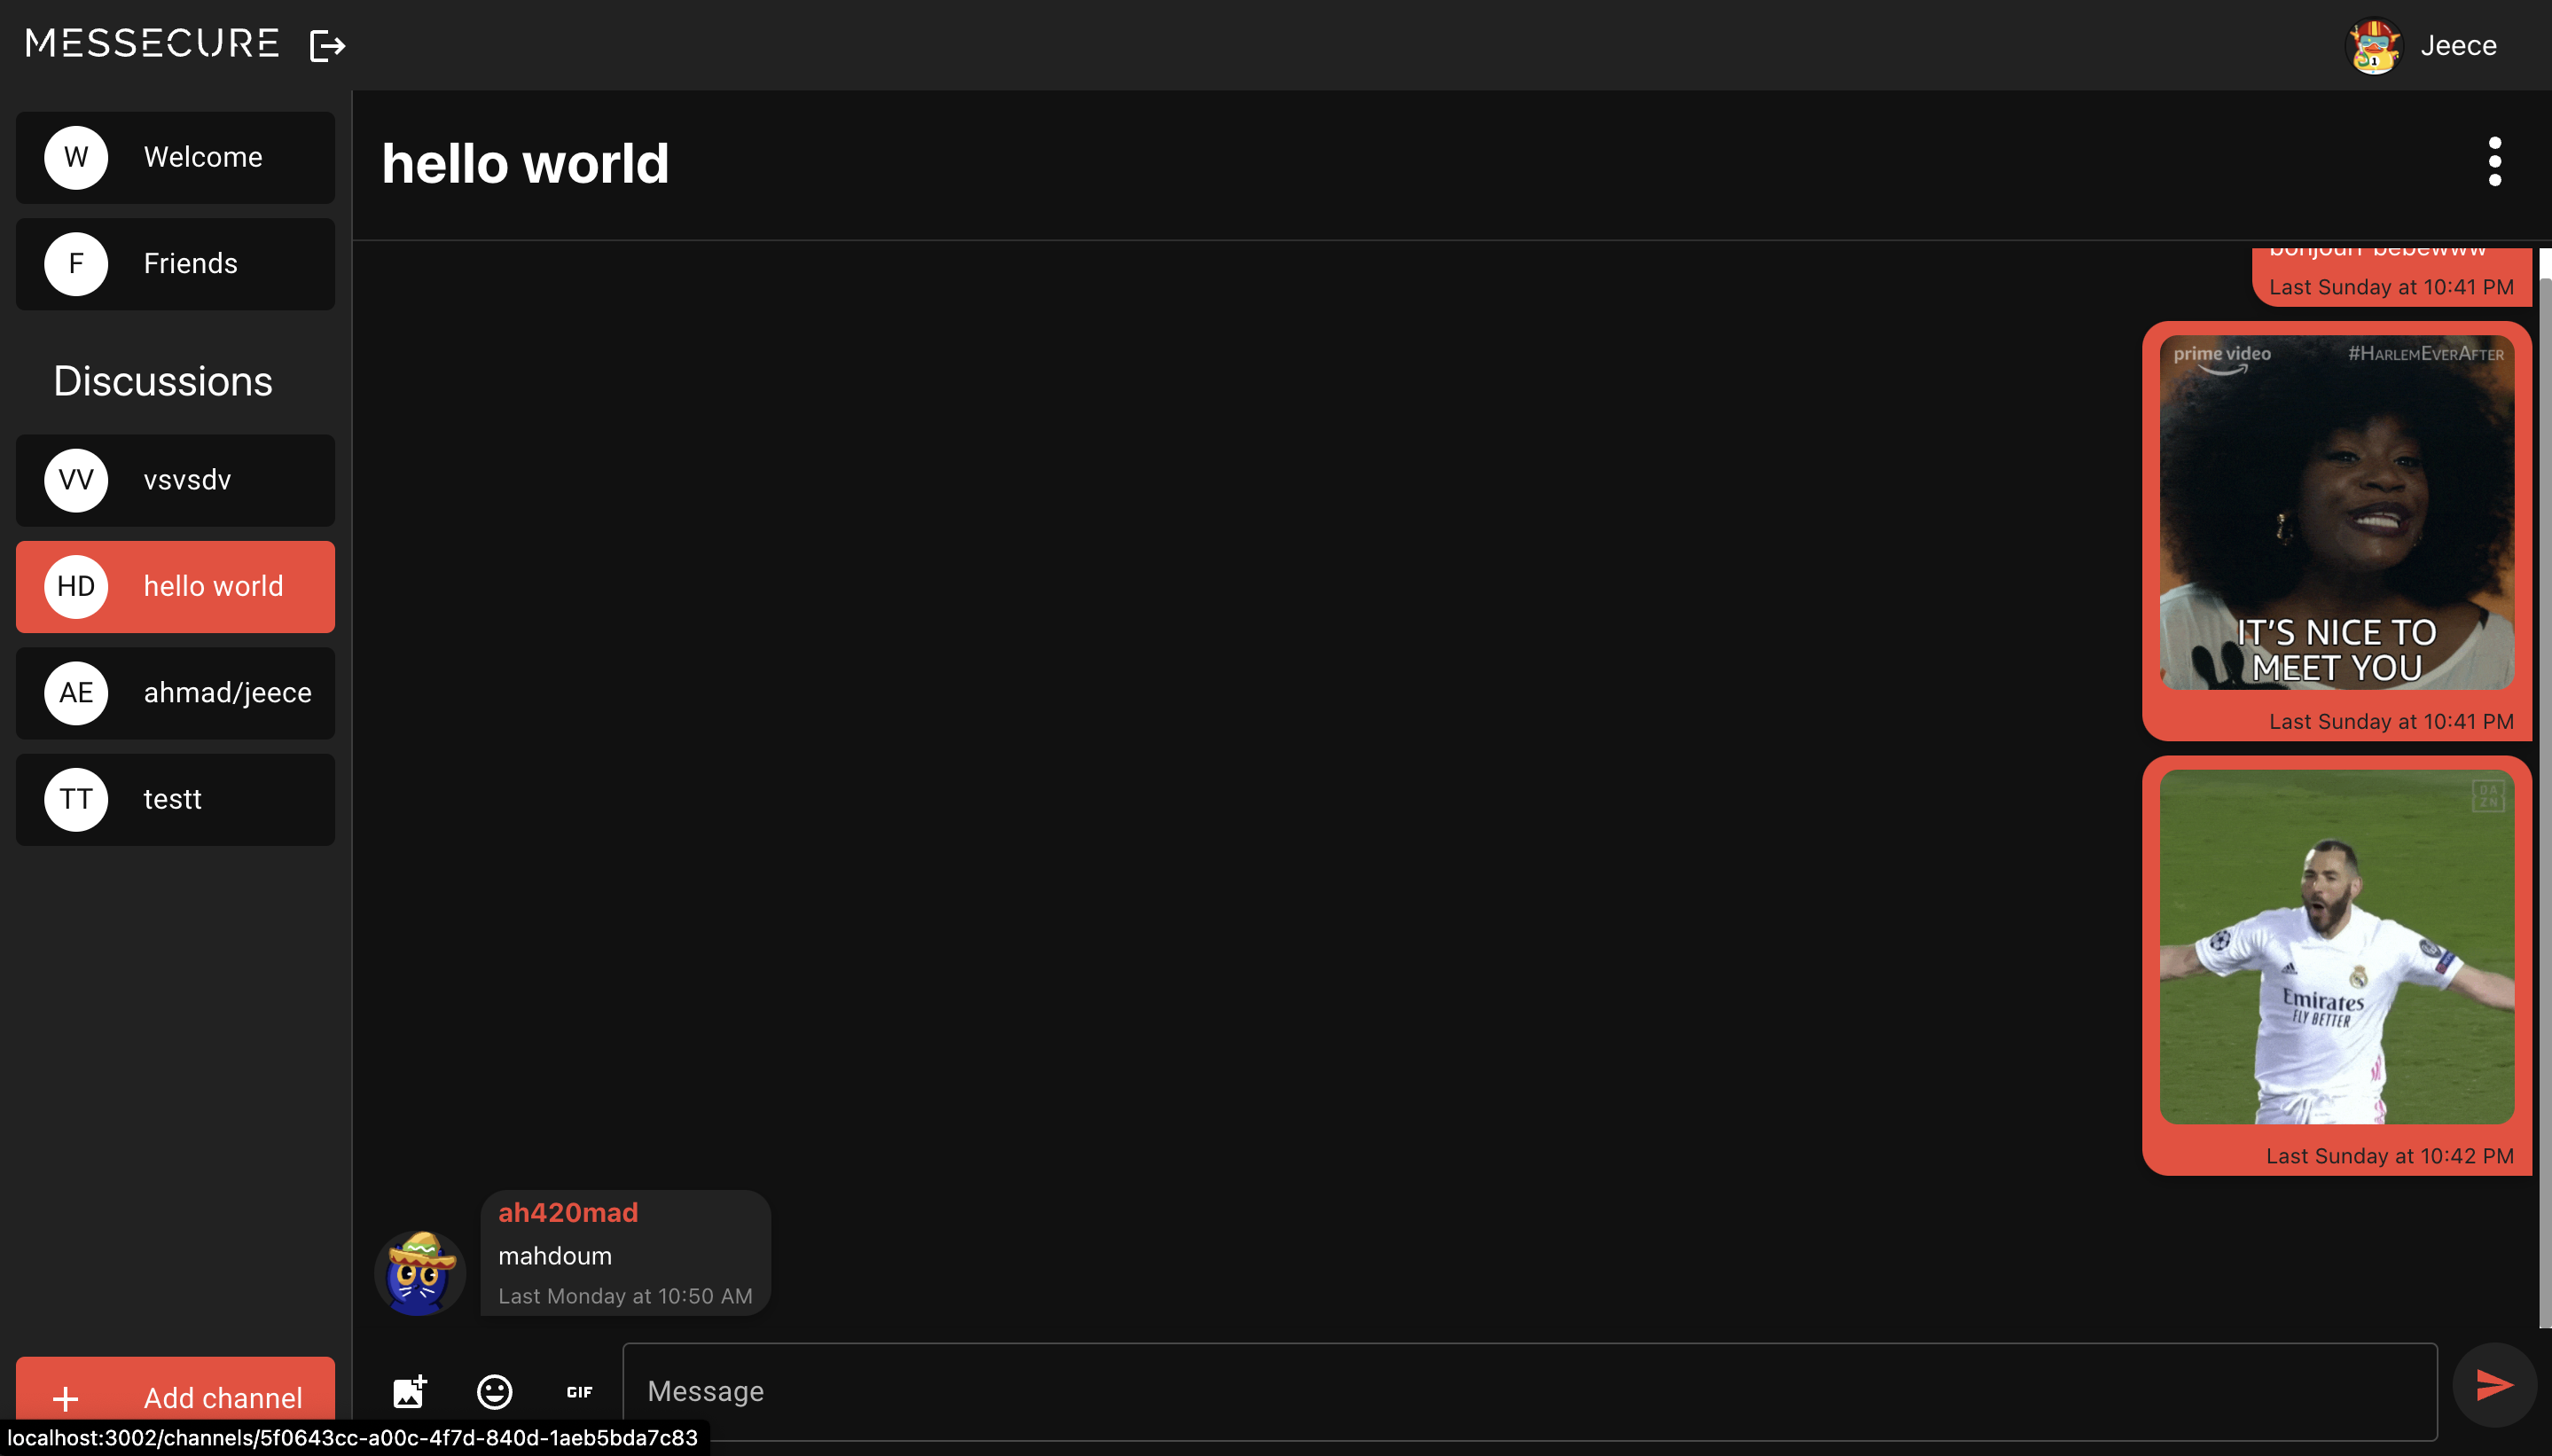2552x1456 pixels.
Task: Open the image upload icon
Action: [x=409, y=1391]
